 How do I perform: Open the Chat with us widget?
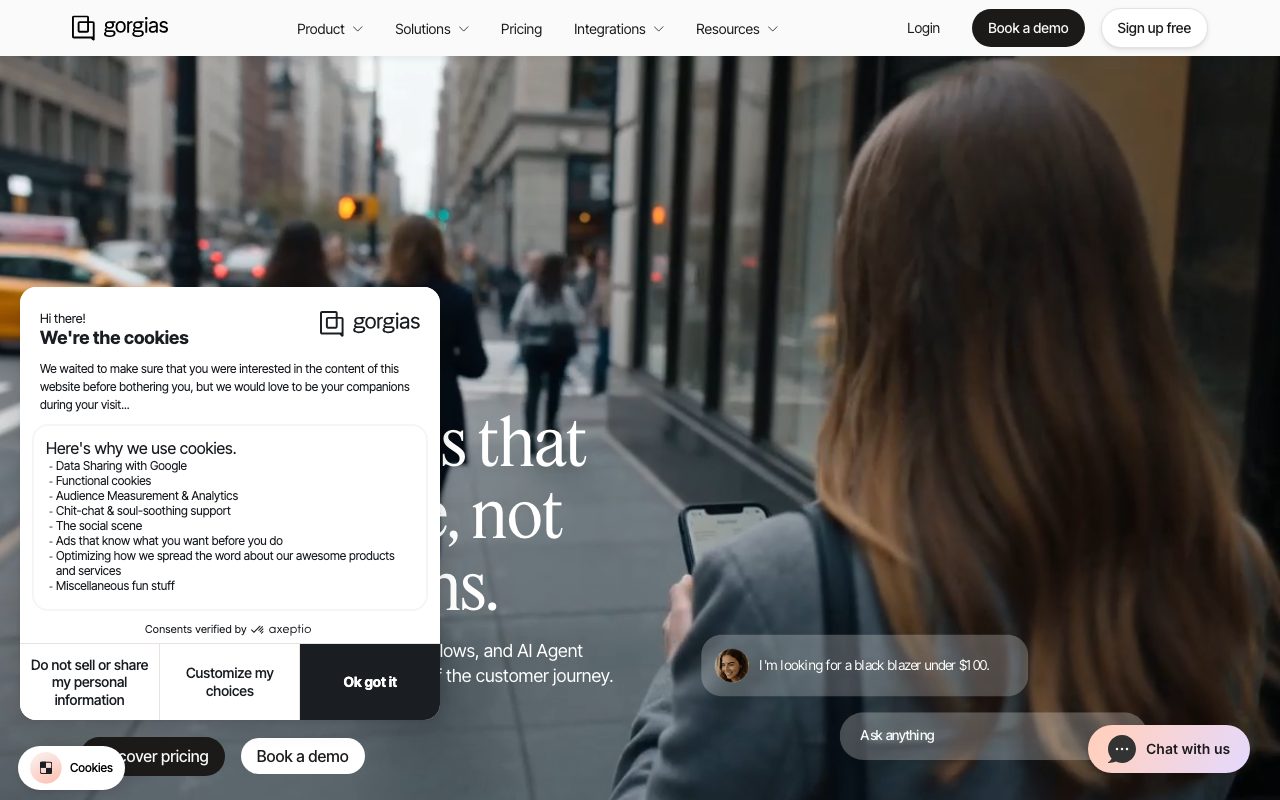[x=1169, y=749]
